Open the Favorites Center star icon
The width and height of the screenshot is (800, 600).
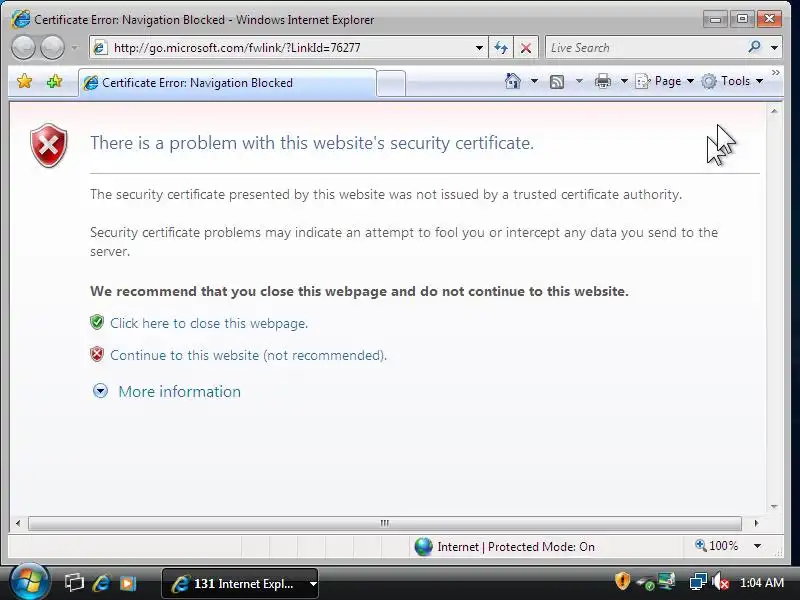(24, 81)
